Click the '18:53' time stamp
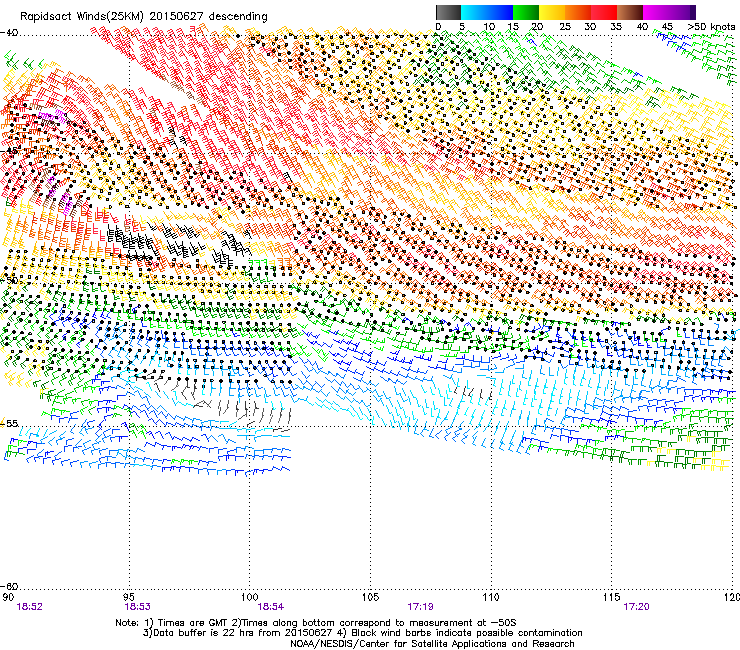740x650 pixels. (137, 607)
